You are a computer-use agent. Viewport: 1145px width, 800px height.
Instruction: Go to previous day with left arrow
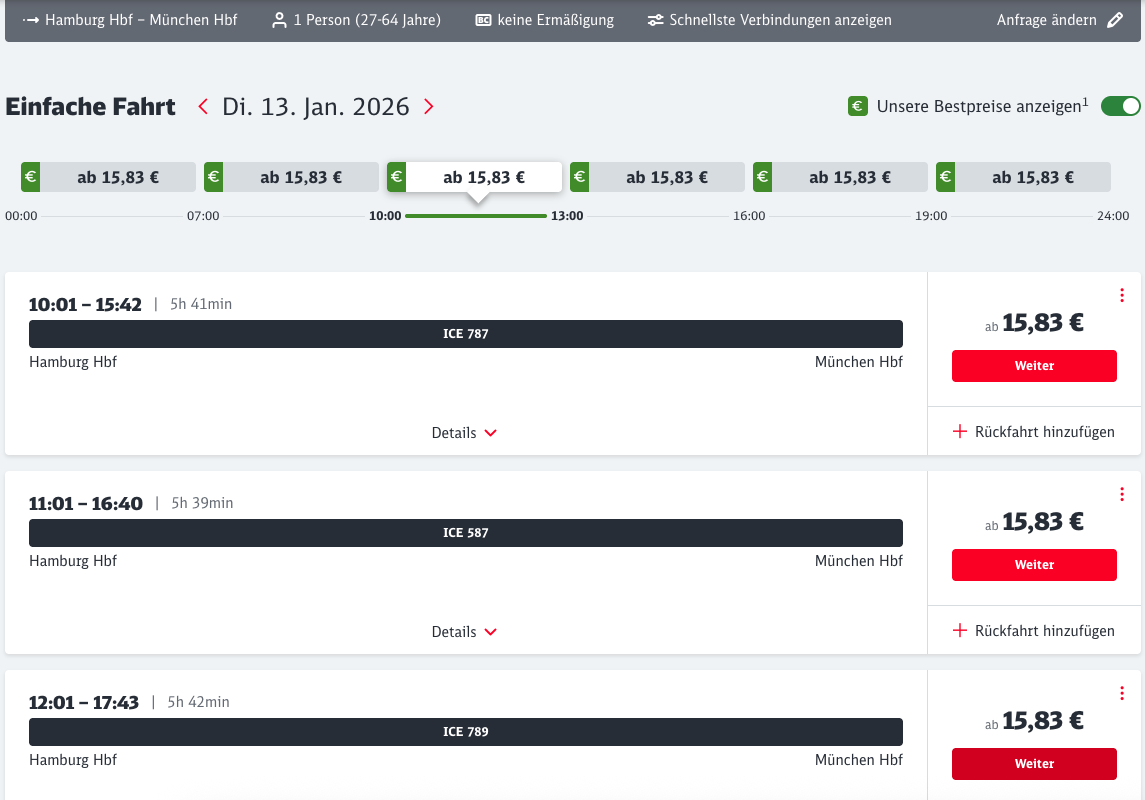click(x=203, y=107)
